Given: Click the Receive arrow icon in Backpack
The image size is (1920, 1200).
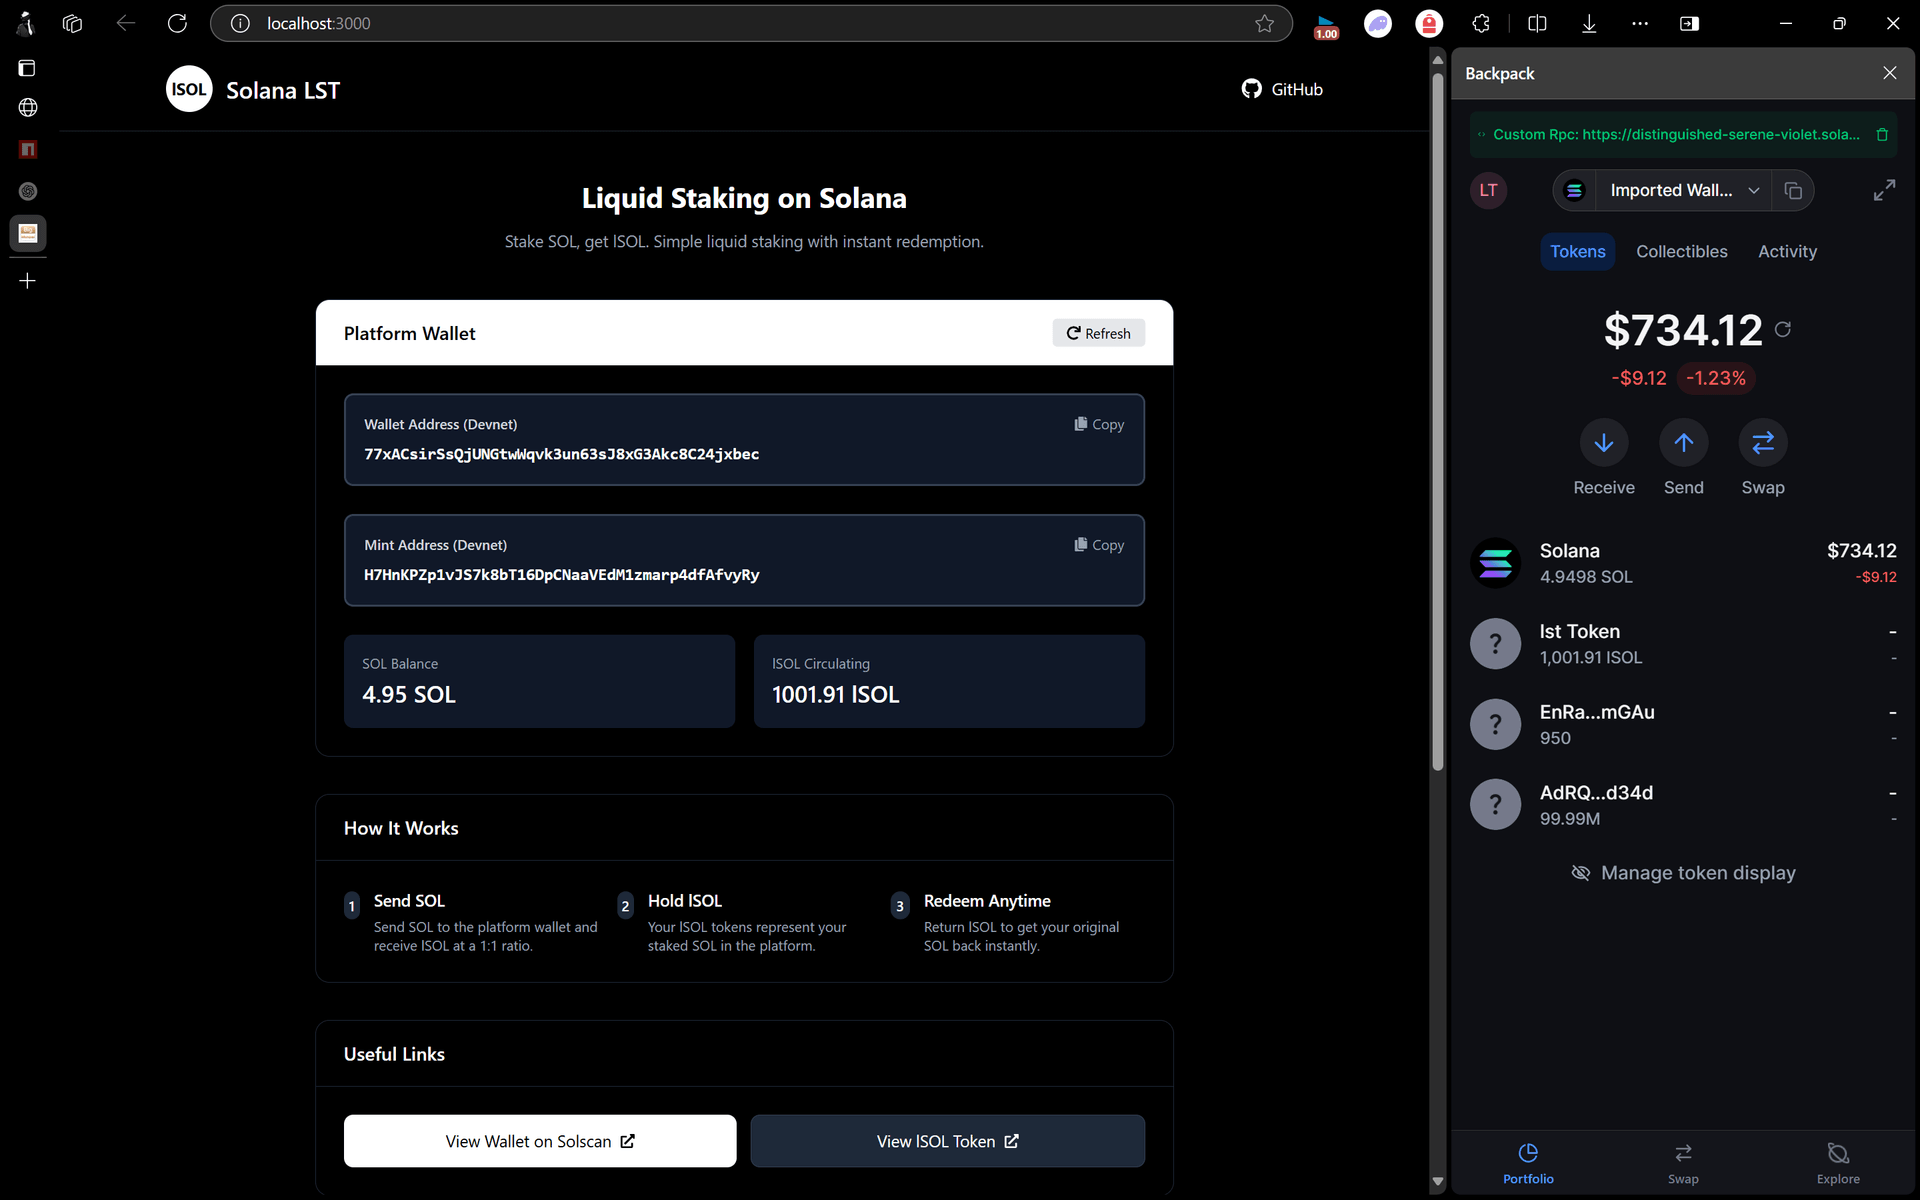Looking at the screenshot, I should click(1603, 443).
